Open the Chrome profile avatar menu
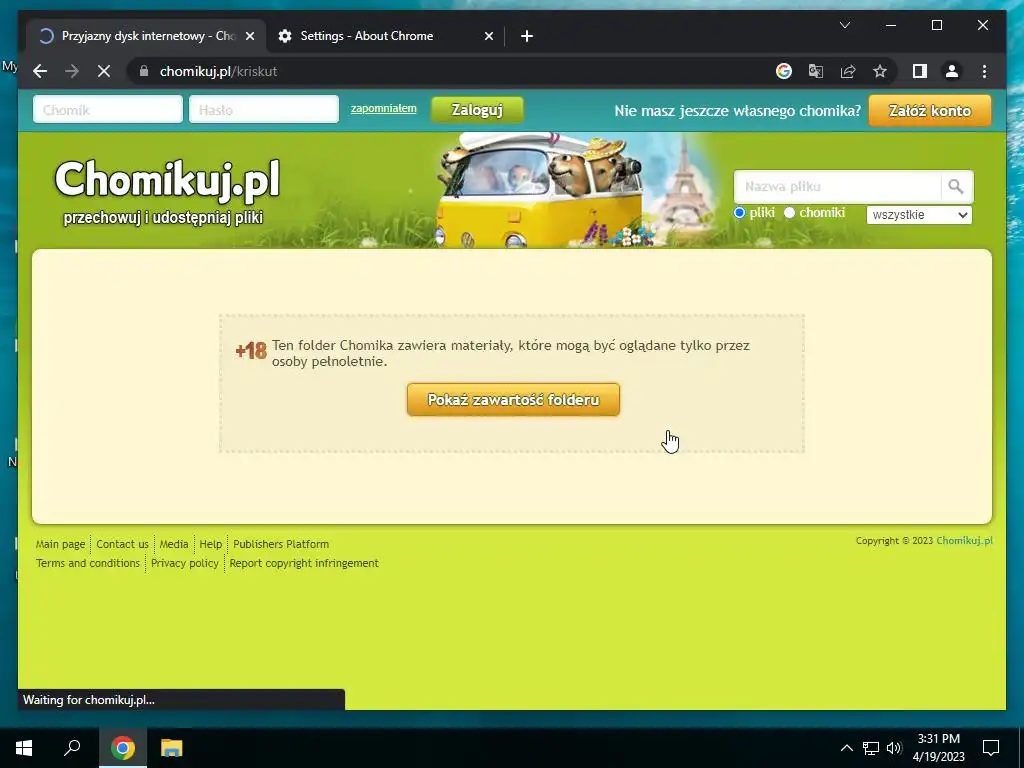The width and height of the screenshot is (1024, 768). click(x=952, y=71)
